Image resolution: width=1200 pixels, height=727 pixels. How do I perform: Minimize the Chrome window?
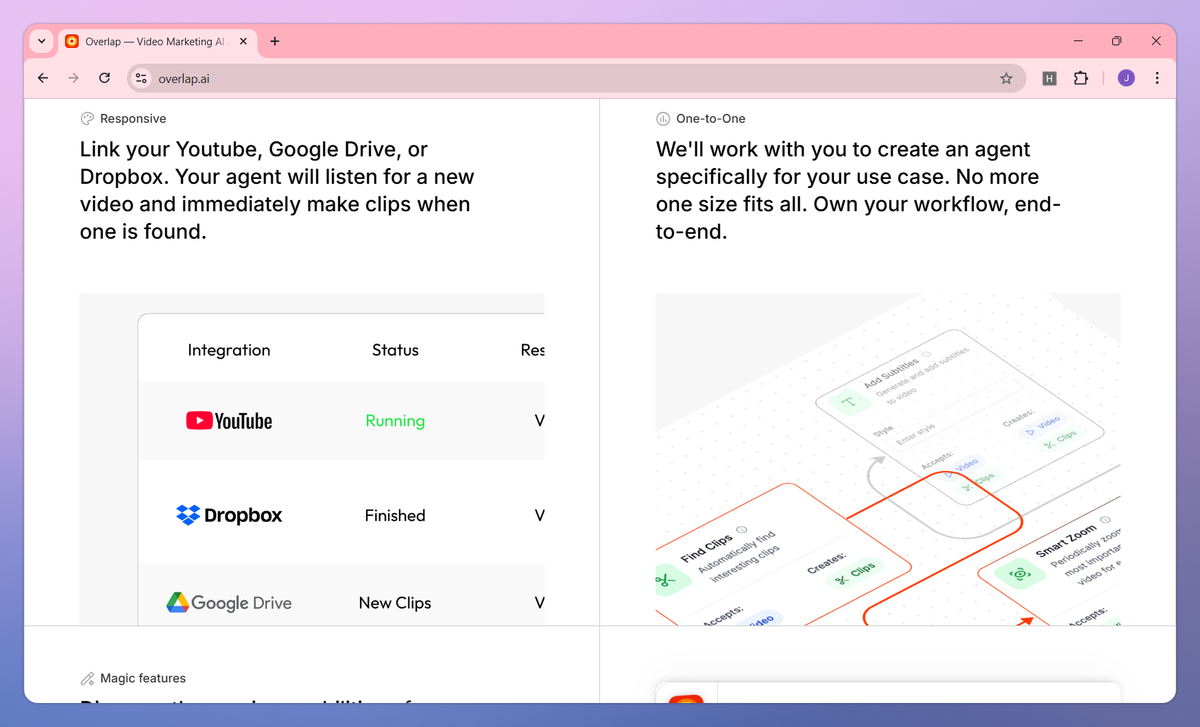[x=1079, y=41]
